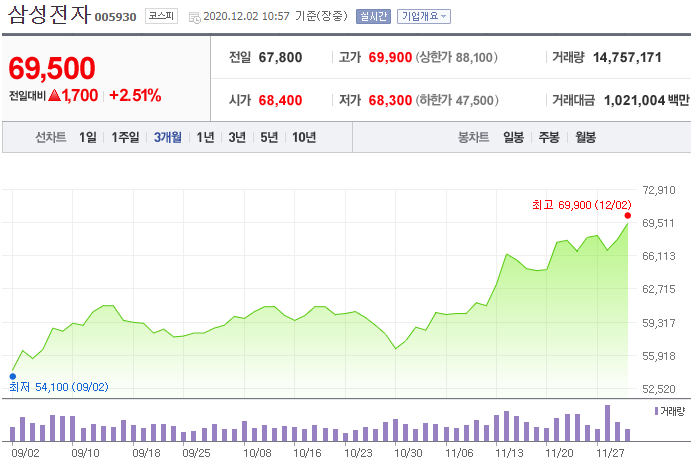The height and width of the screenshot is (464, 691).
Task: Open the 기업개요 dropdown
Action: (424, 17)
